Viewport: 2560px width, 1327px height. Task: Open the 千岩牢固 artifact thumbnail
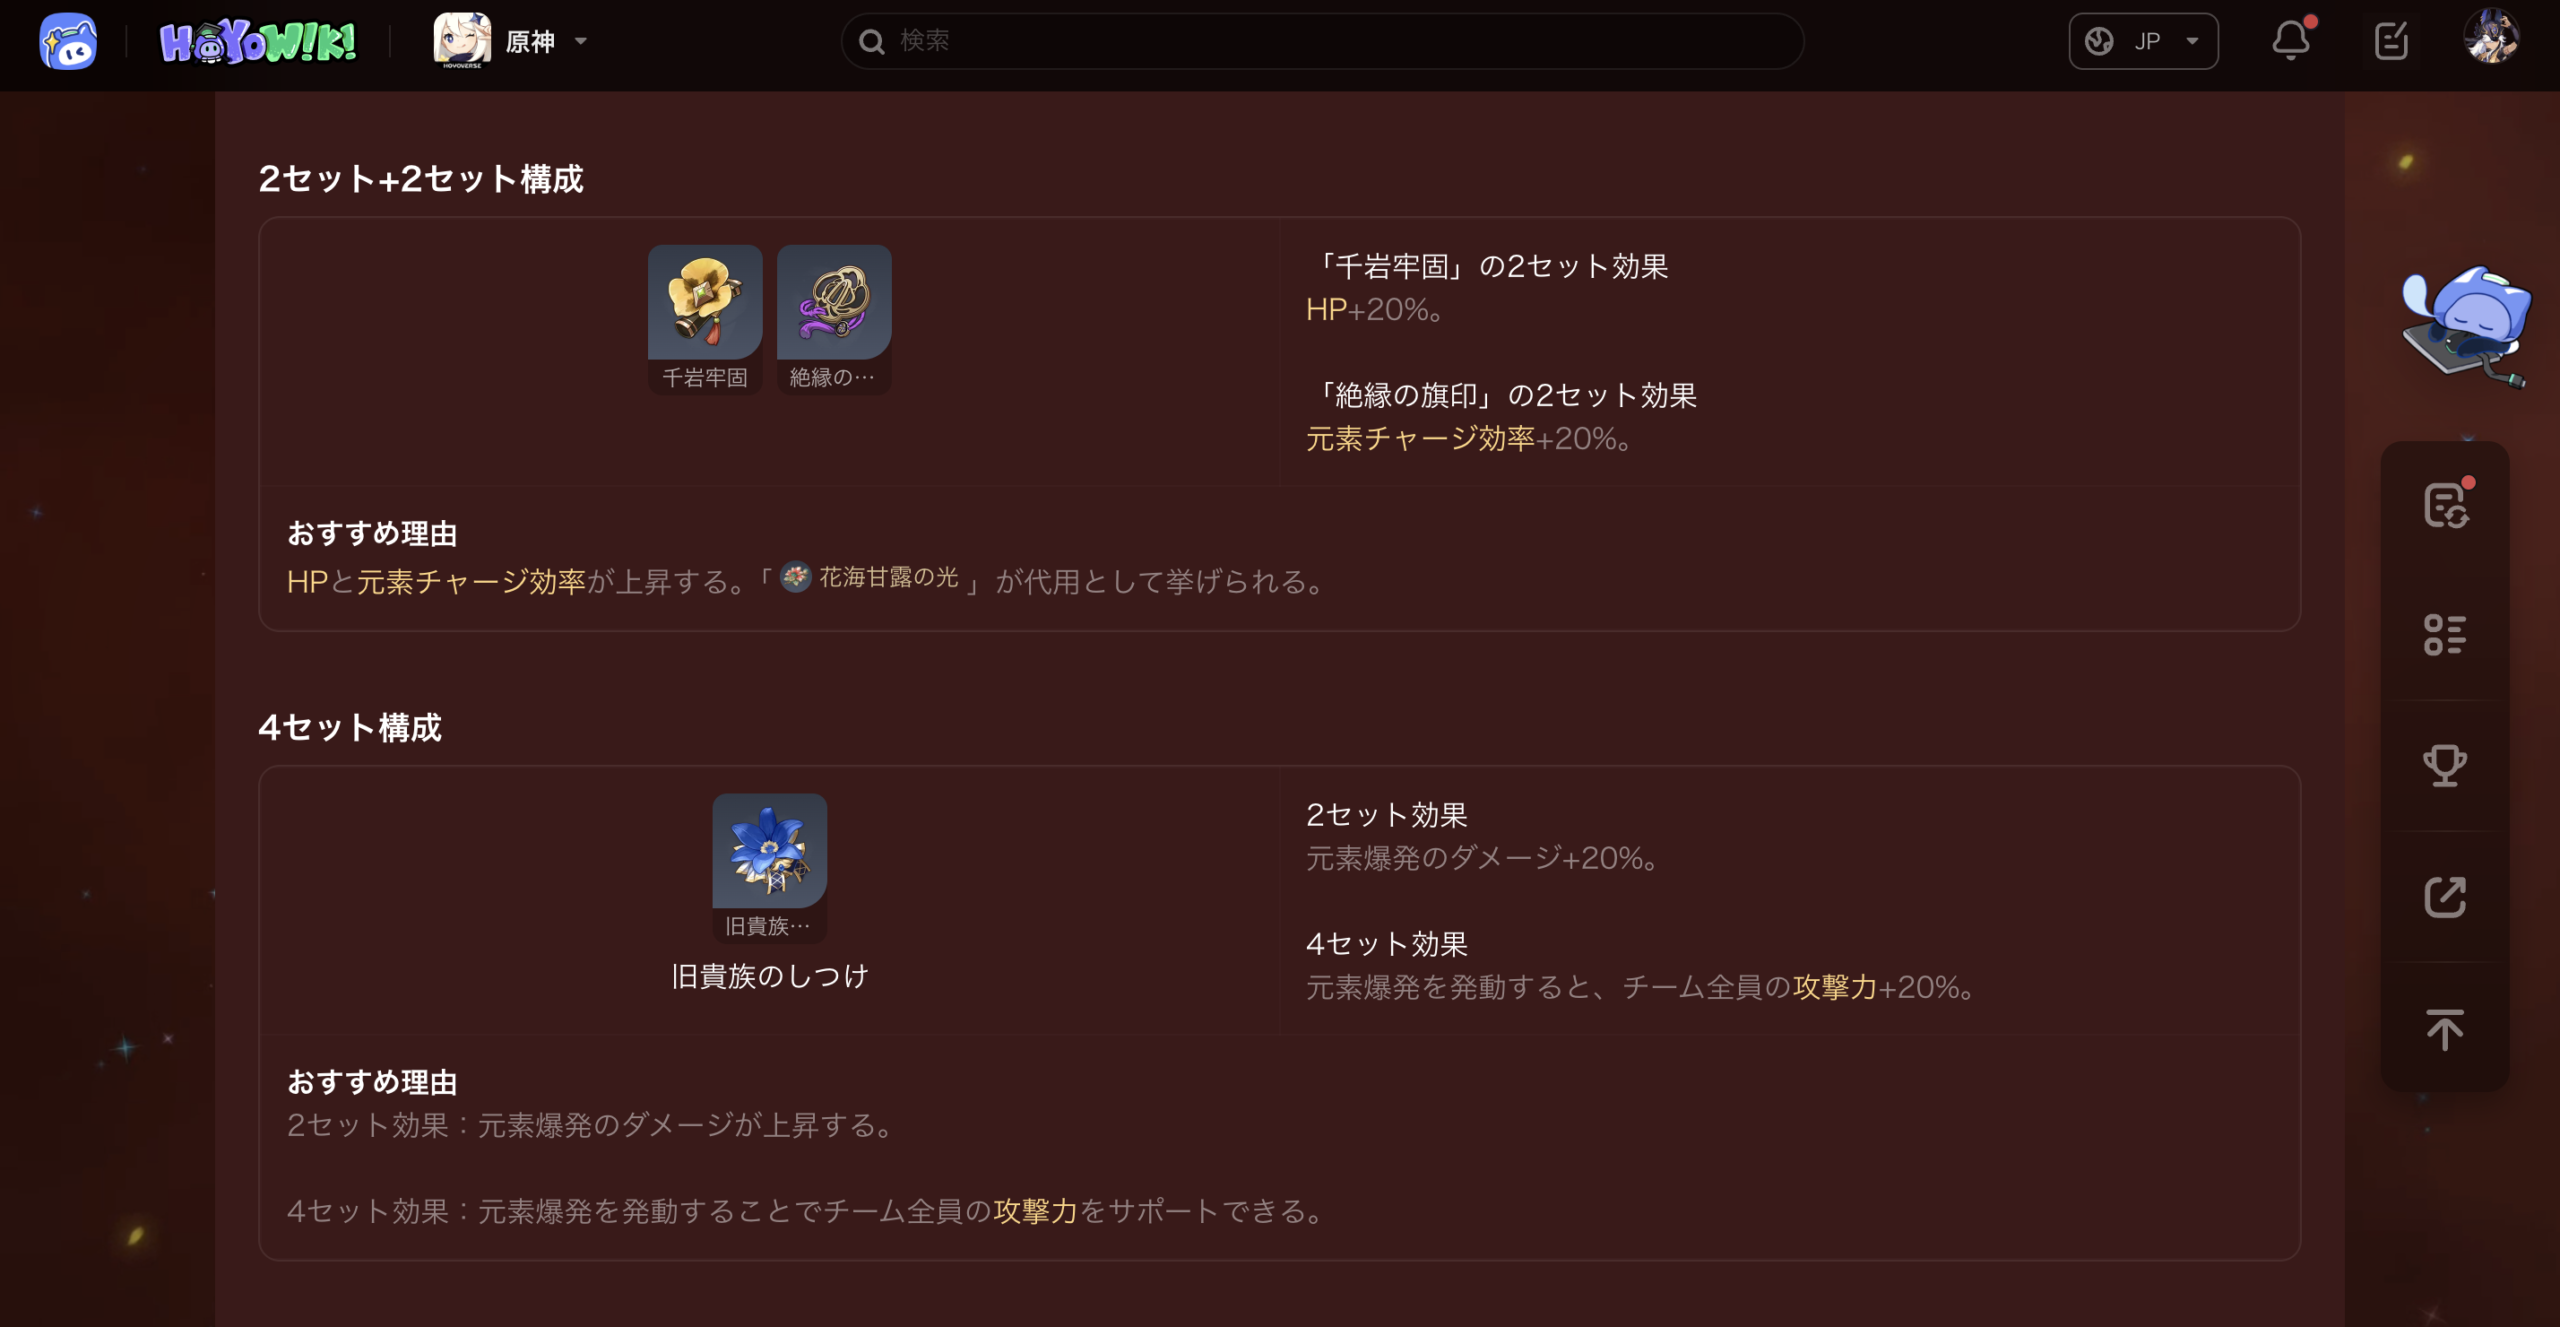coord(705,319)
